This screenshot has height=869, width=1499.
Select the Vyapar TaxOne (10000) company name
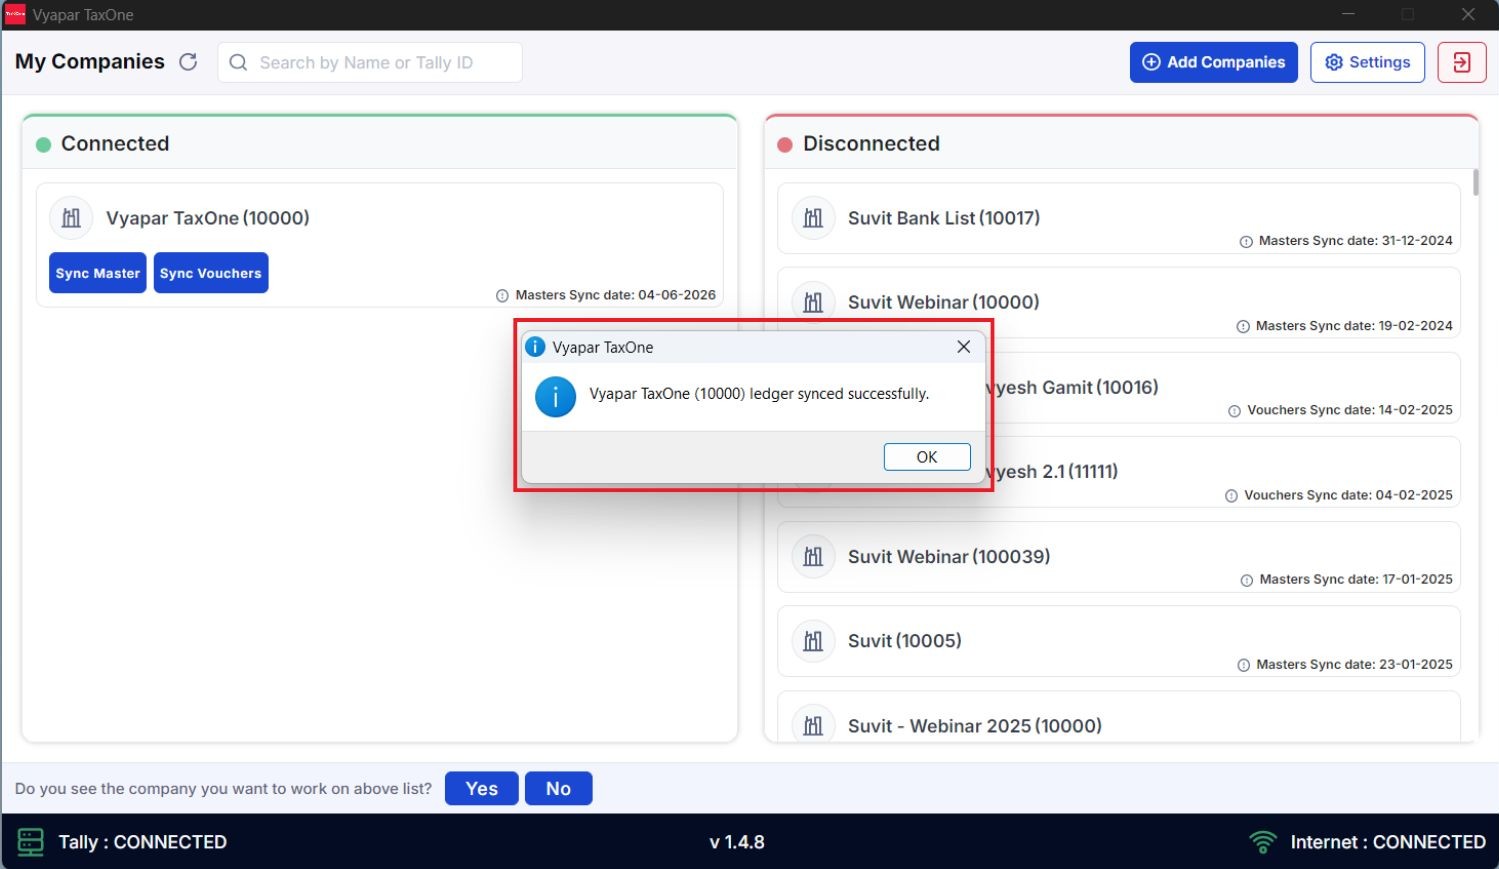[208, 218]
